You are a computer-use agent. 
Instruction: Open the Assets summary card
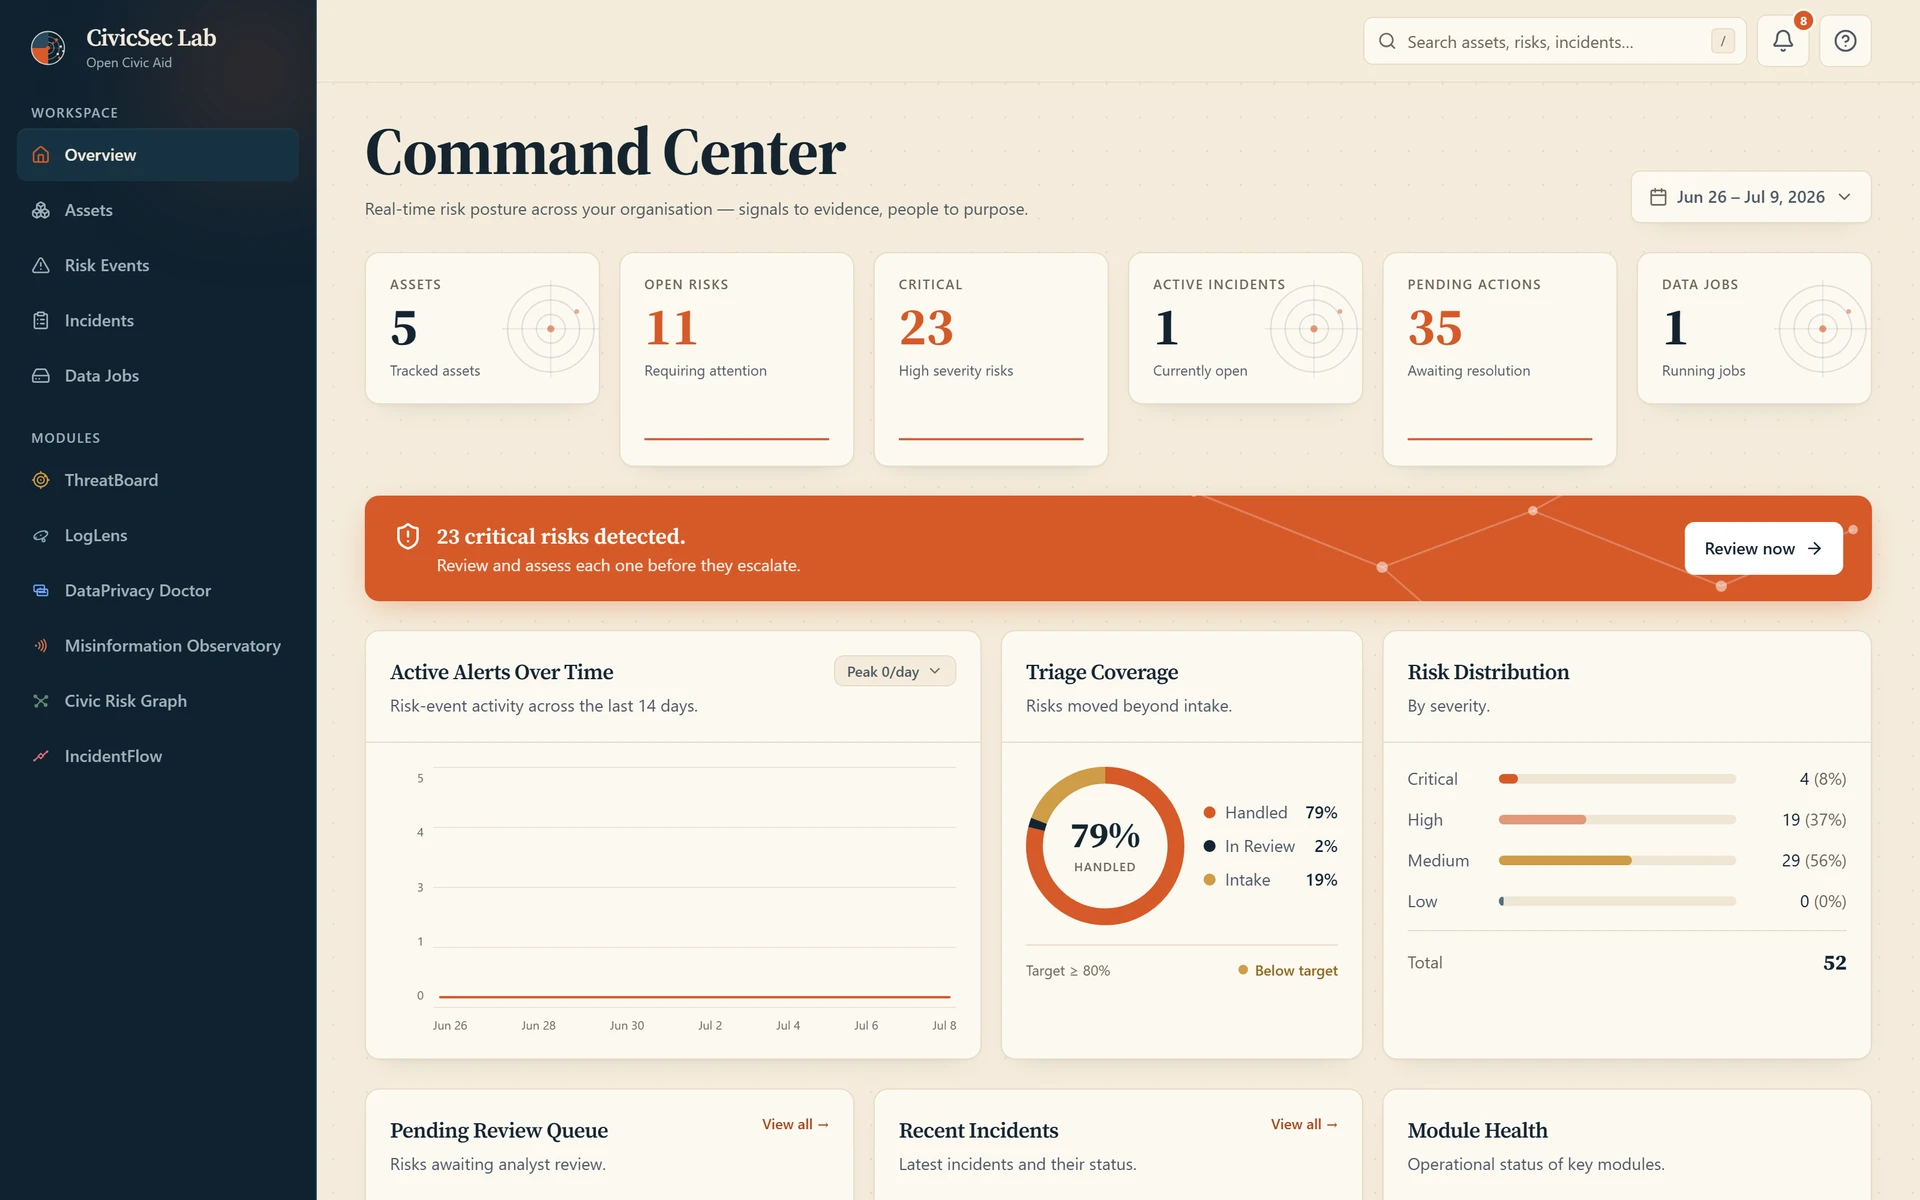coord(482,328)
